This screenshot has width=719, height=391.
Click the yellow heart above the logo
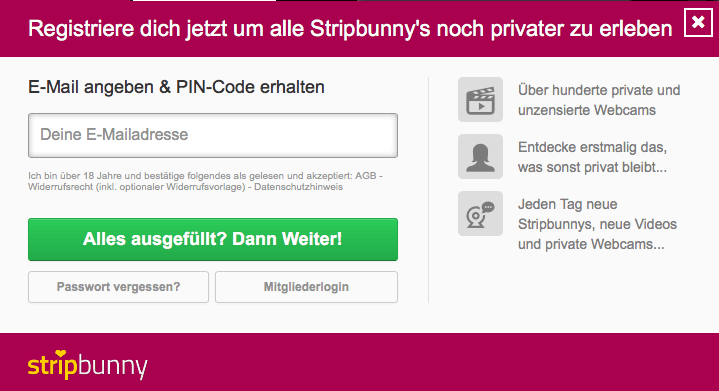point(61,354)
